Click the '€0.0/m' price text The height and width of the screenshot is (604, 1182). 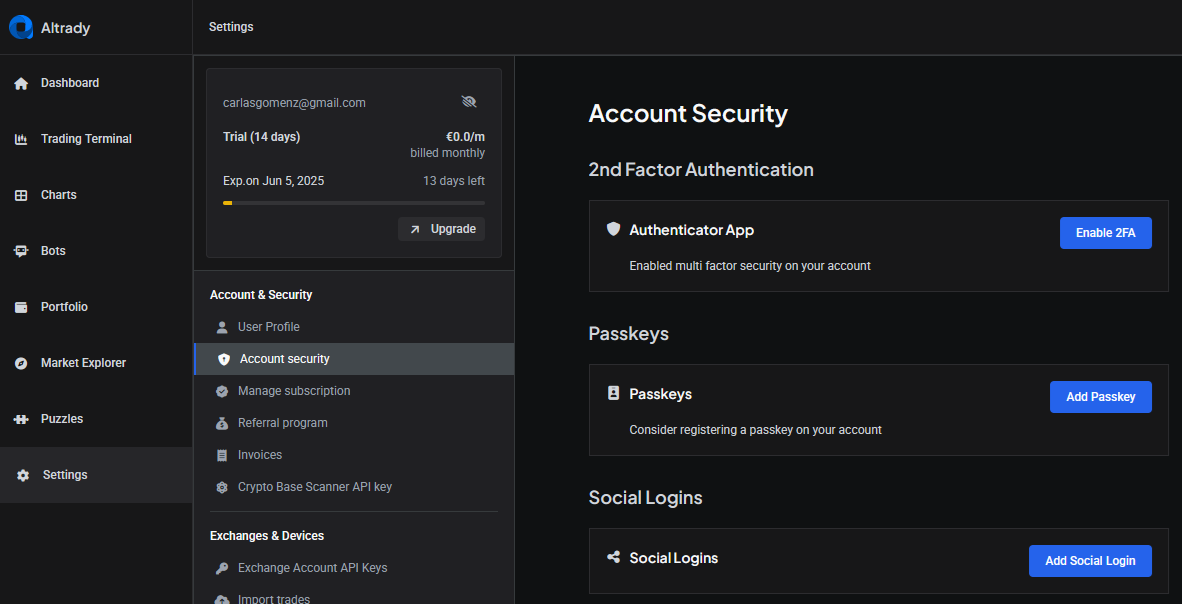465,137
